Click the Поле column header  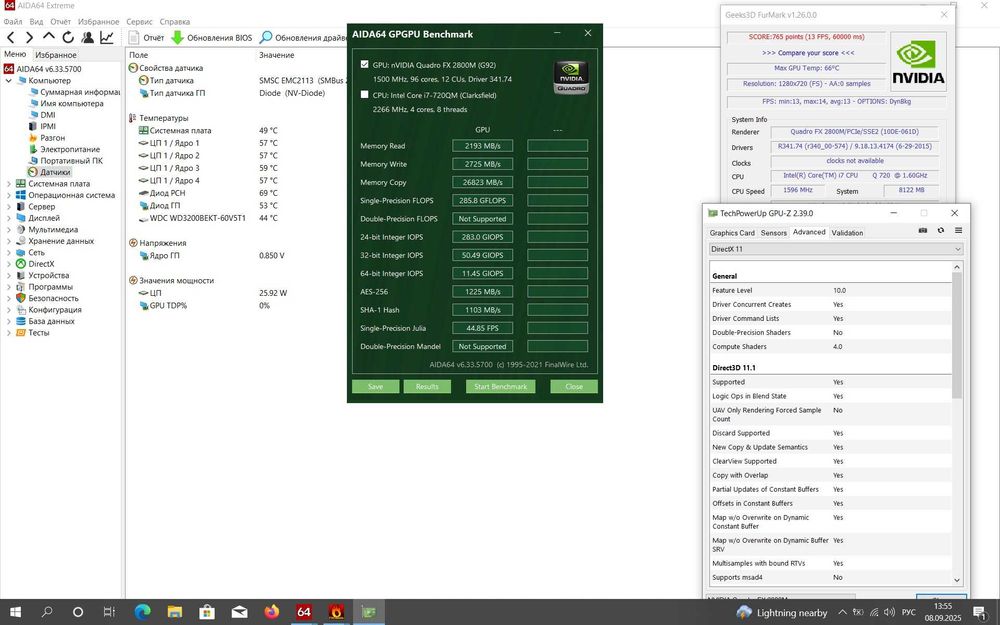coord(138,55)
